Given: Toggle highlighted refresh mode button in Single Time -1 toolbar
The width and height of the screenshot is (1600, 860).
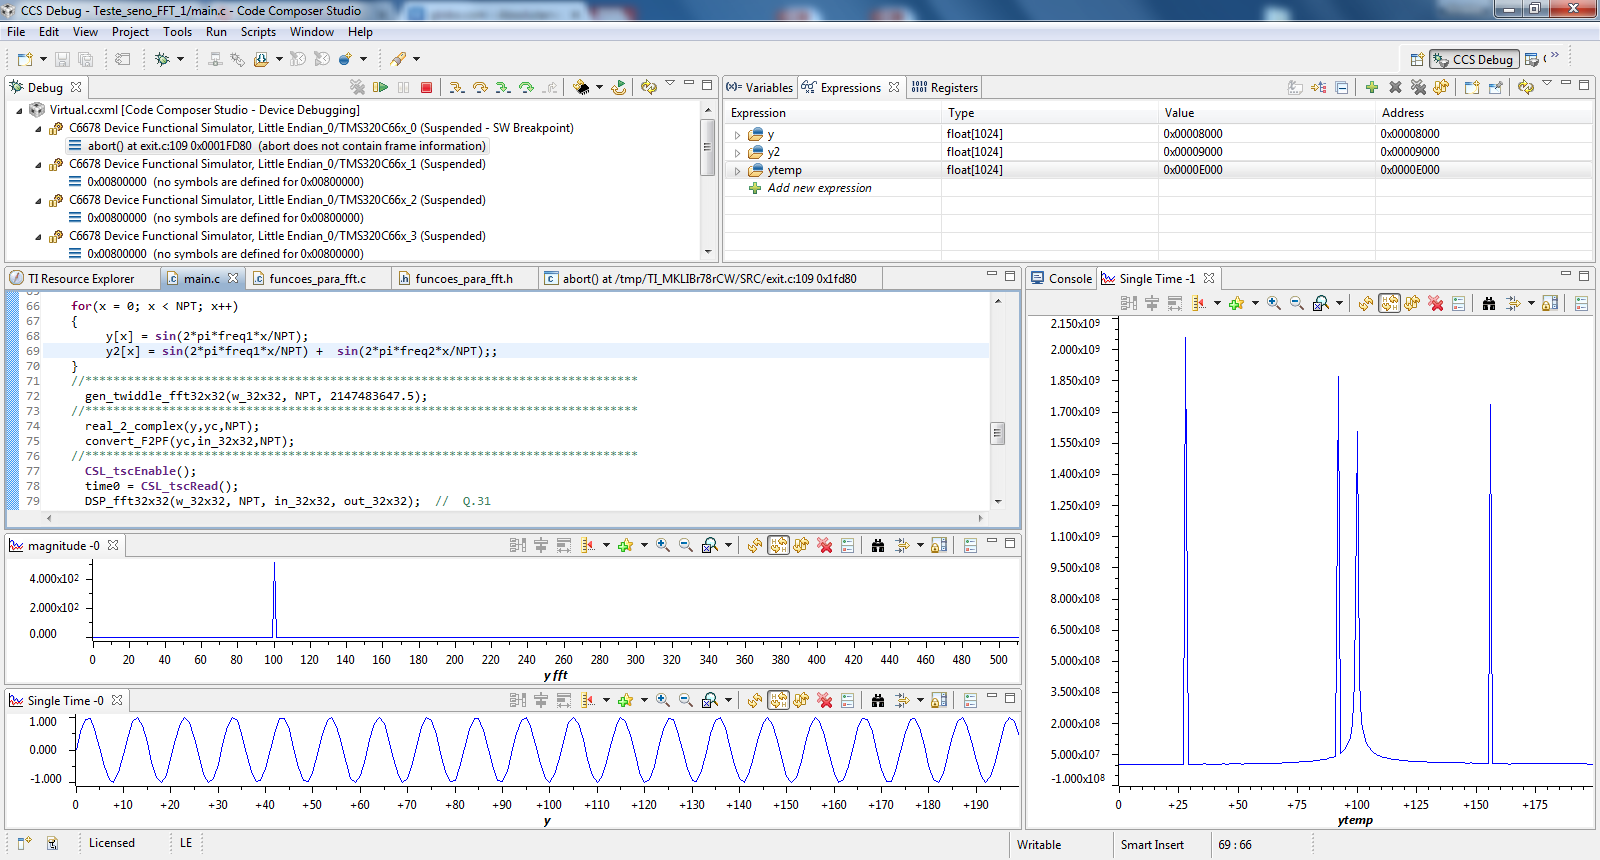Looking at the screenshot, I should click(1389, 303).
